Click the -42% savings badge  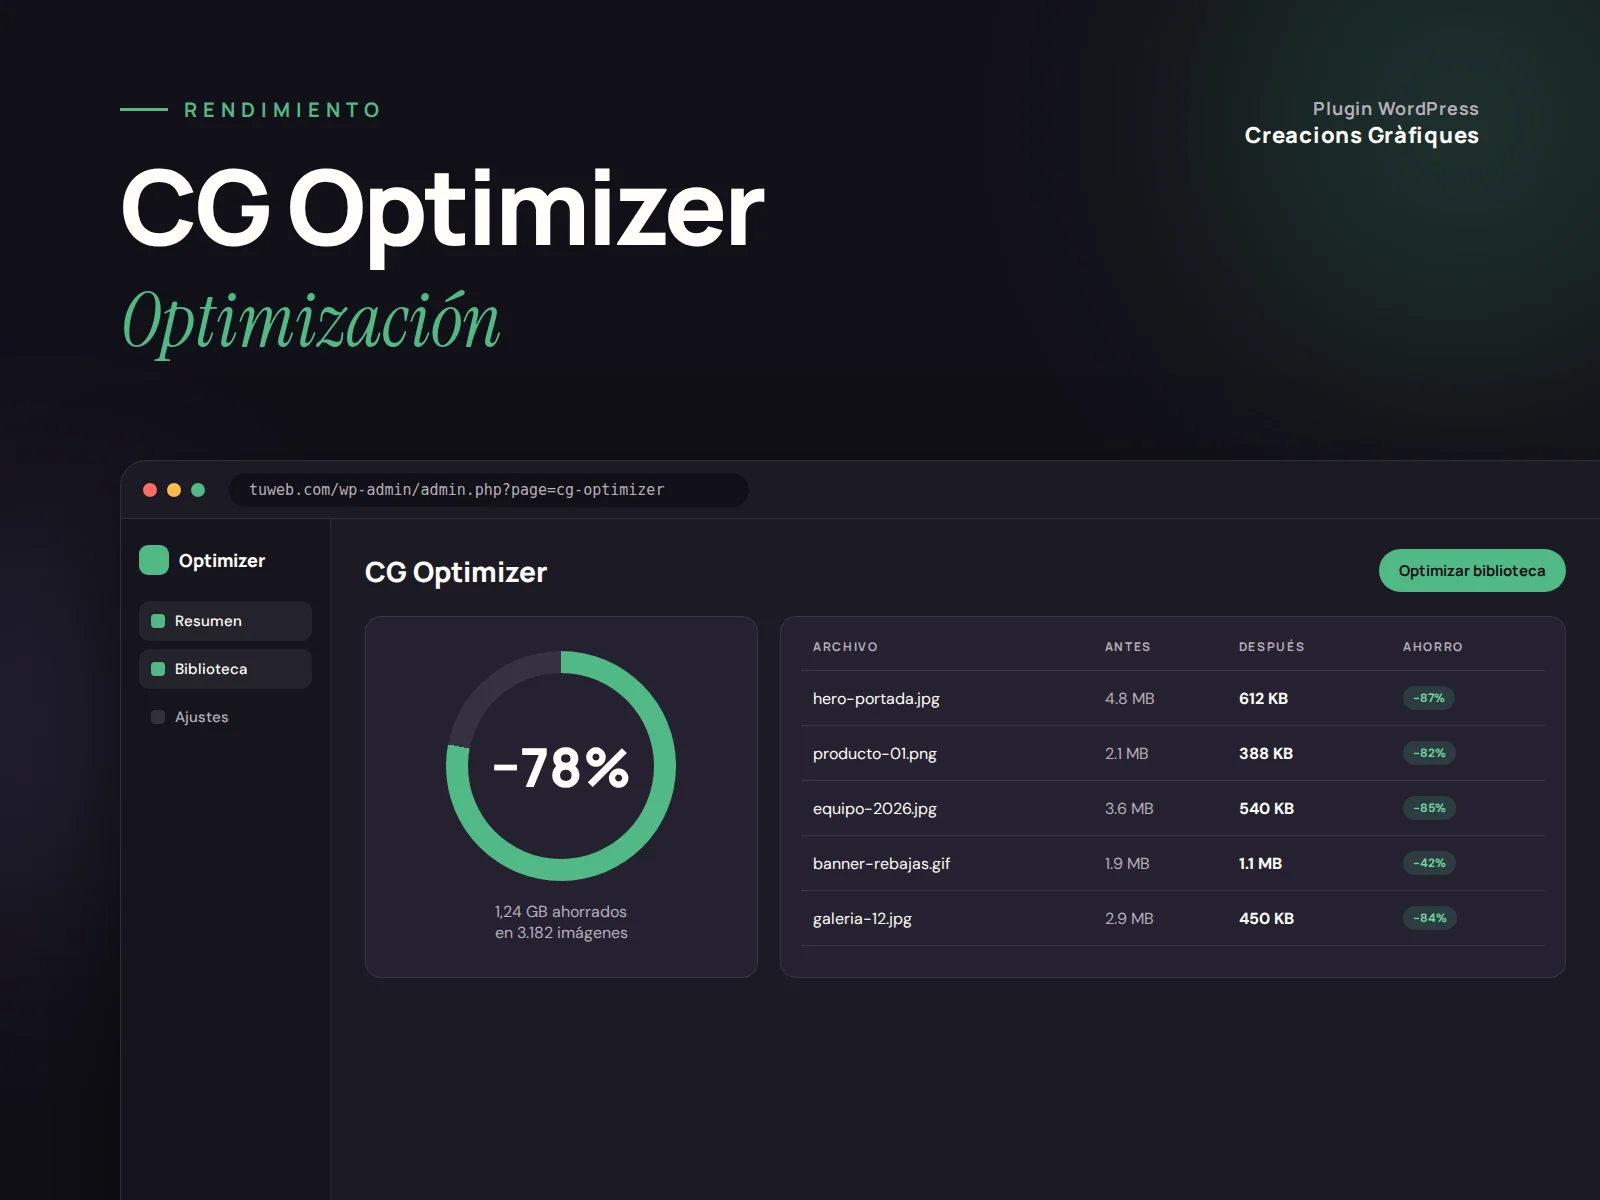(x=1429, y=863)
